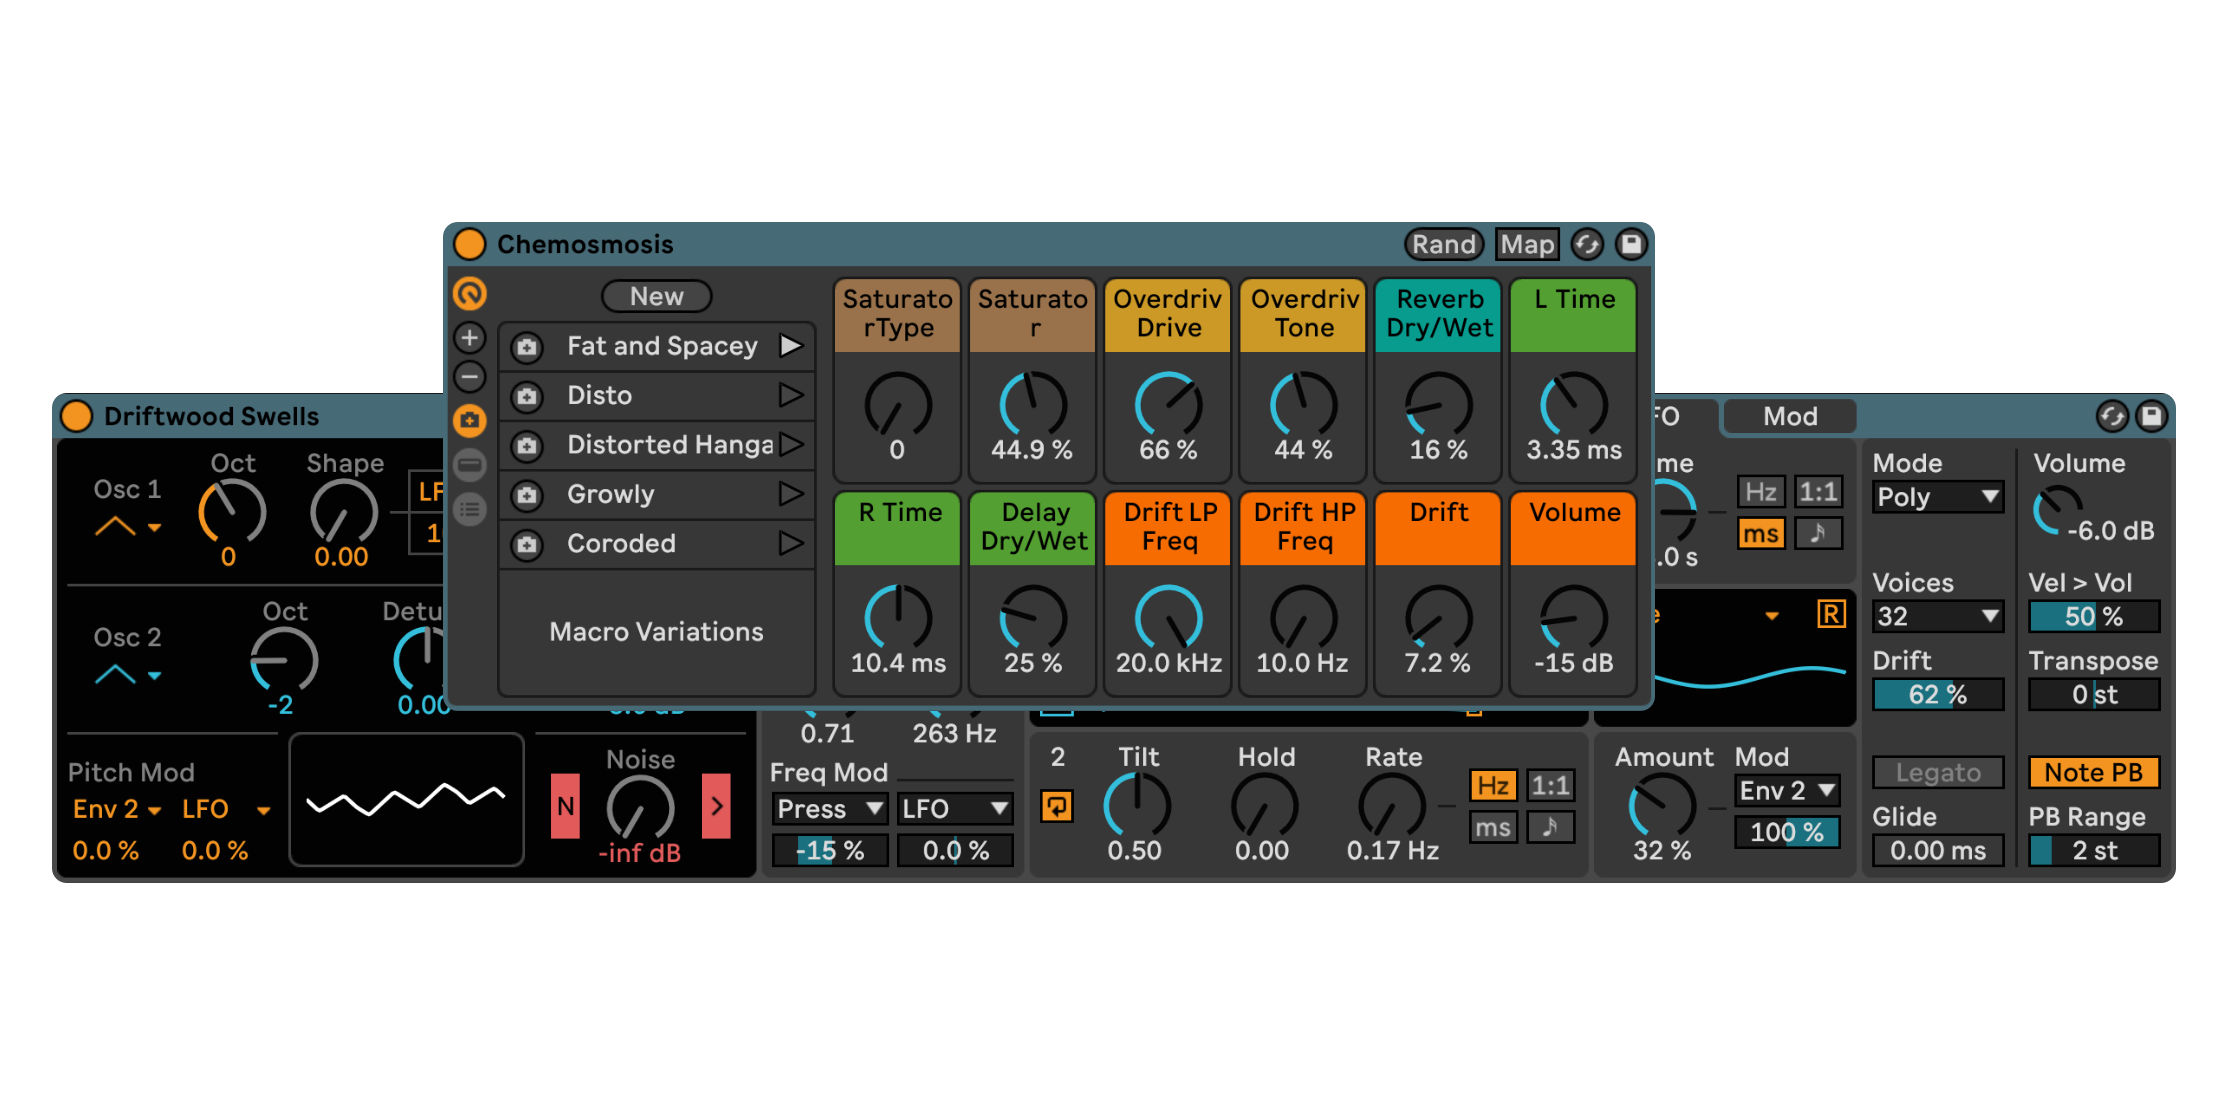Click the Vel > Vol 50 % slider
Screen dimensions: 2217x1108
point(2093,616)
